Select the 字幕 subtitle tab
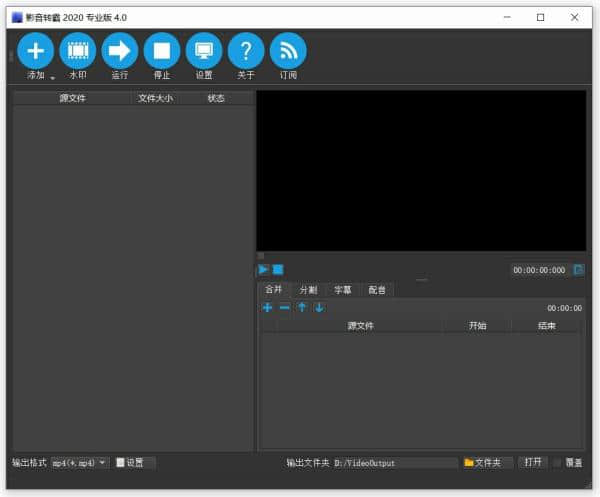This screenshot has width=600, height=497. point(343,290)
